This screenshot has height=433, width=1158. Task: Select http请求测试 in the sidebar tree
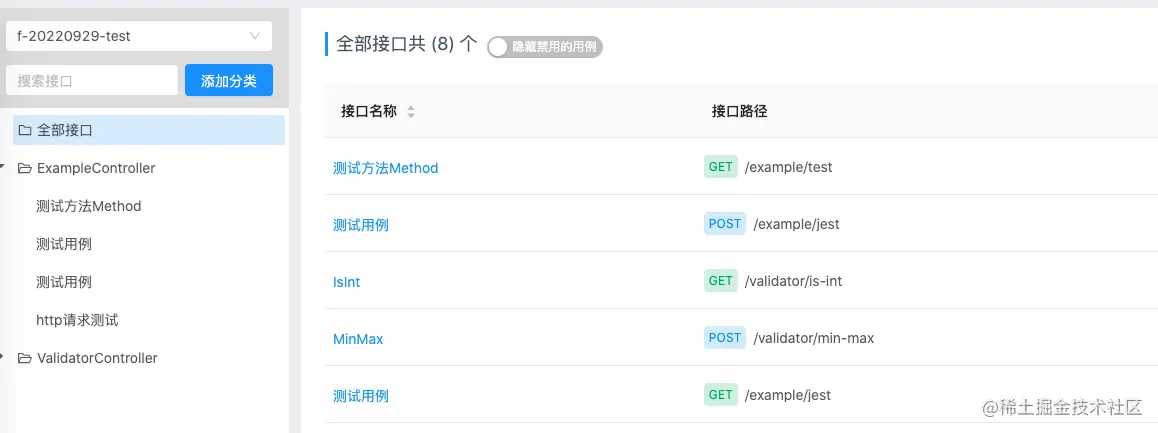[x=77, y=320]
